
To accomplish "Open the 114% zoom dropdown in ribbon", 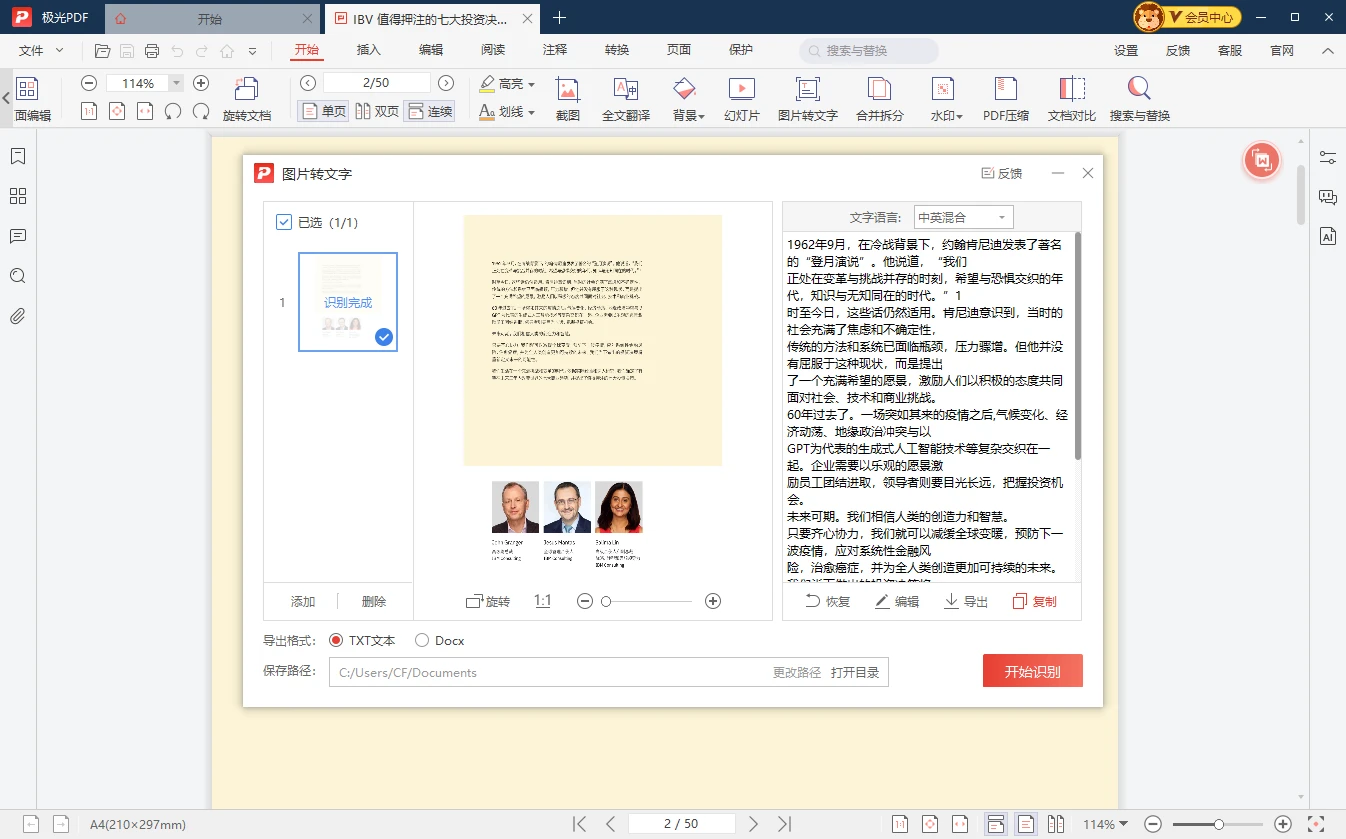I will [x=177, y=83].
